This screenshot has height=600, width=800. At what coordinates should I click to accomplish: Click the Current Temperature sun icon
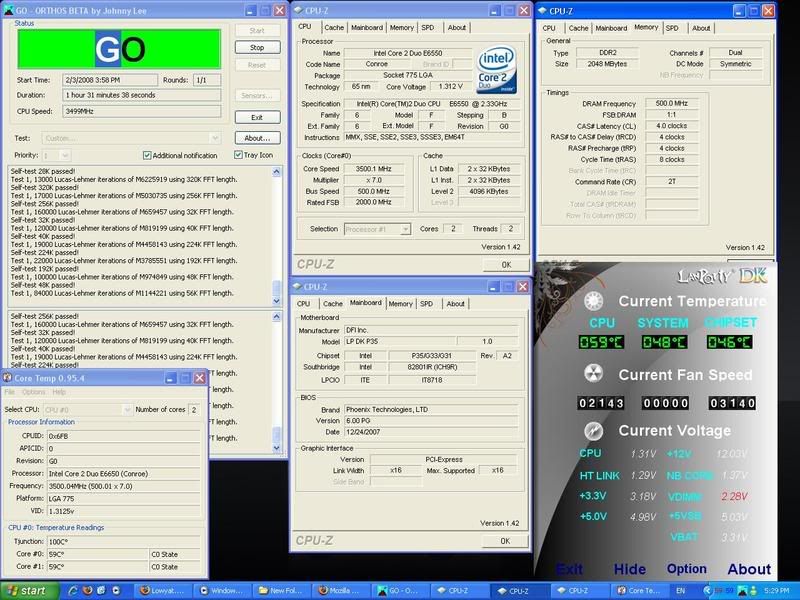point(594,302)
